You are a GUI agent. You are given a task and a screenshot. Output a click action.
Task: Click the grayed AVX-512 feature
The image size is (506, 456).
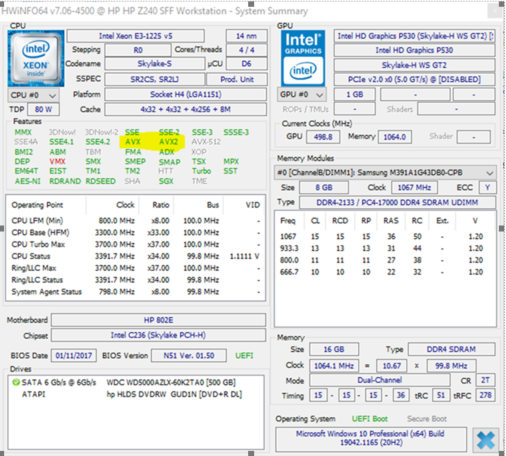click(206, 142)
